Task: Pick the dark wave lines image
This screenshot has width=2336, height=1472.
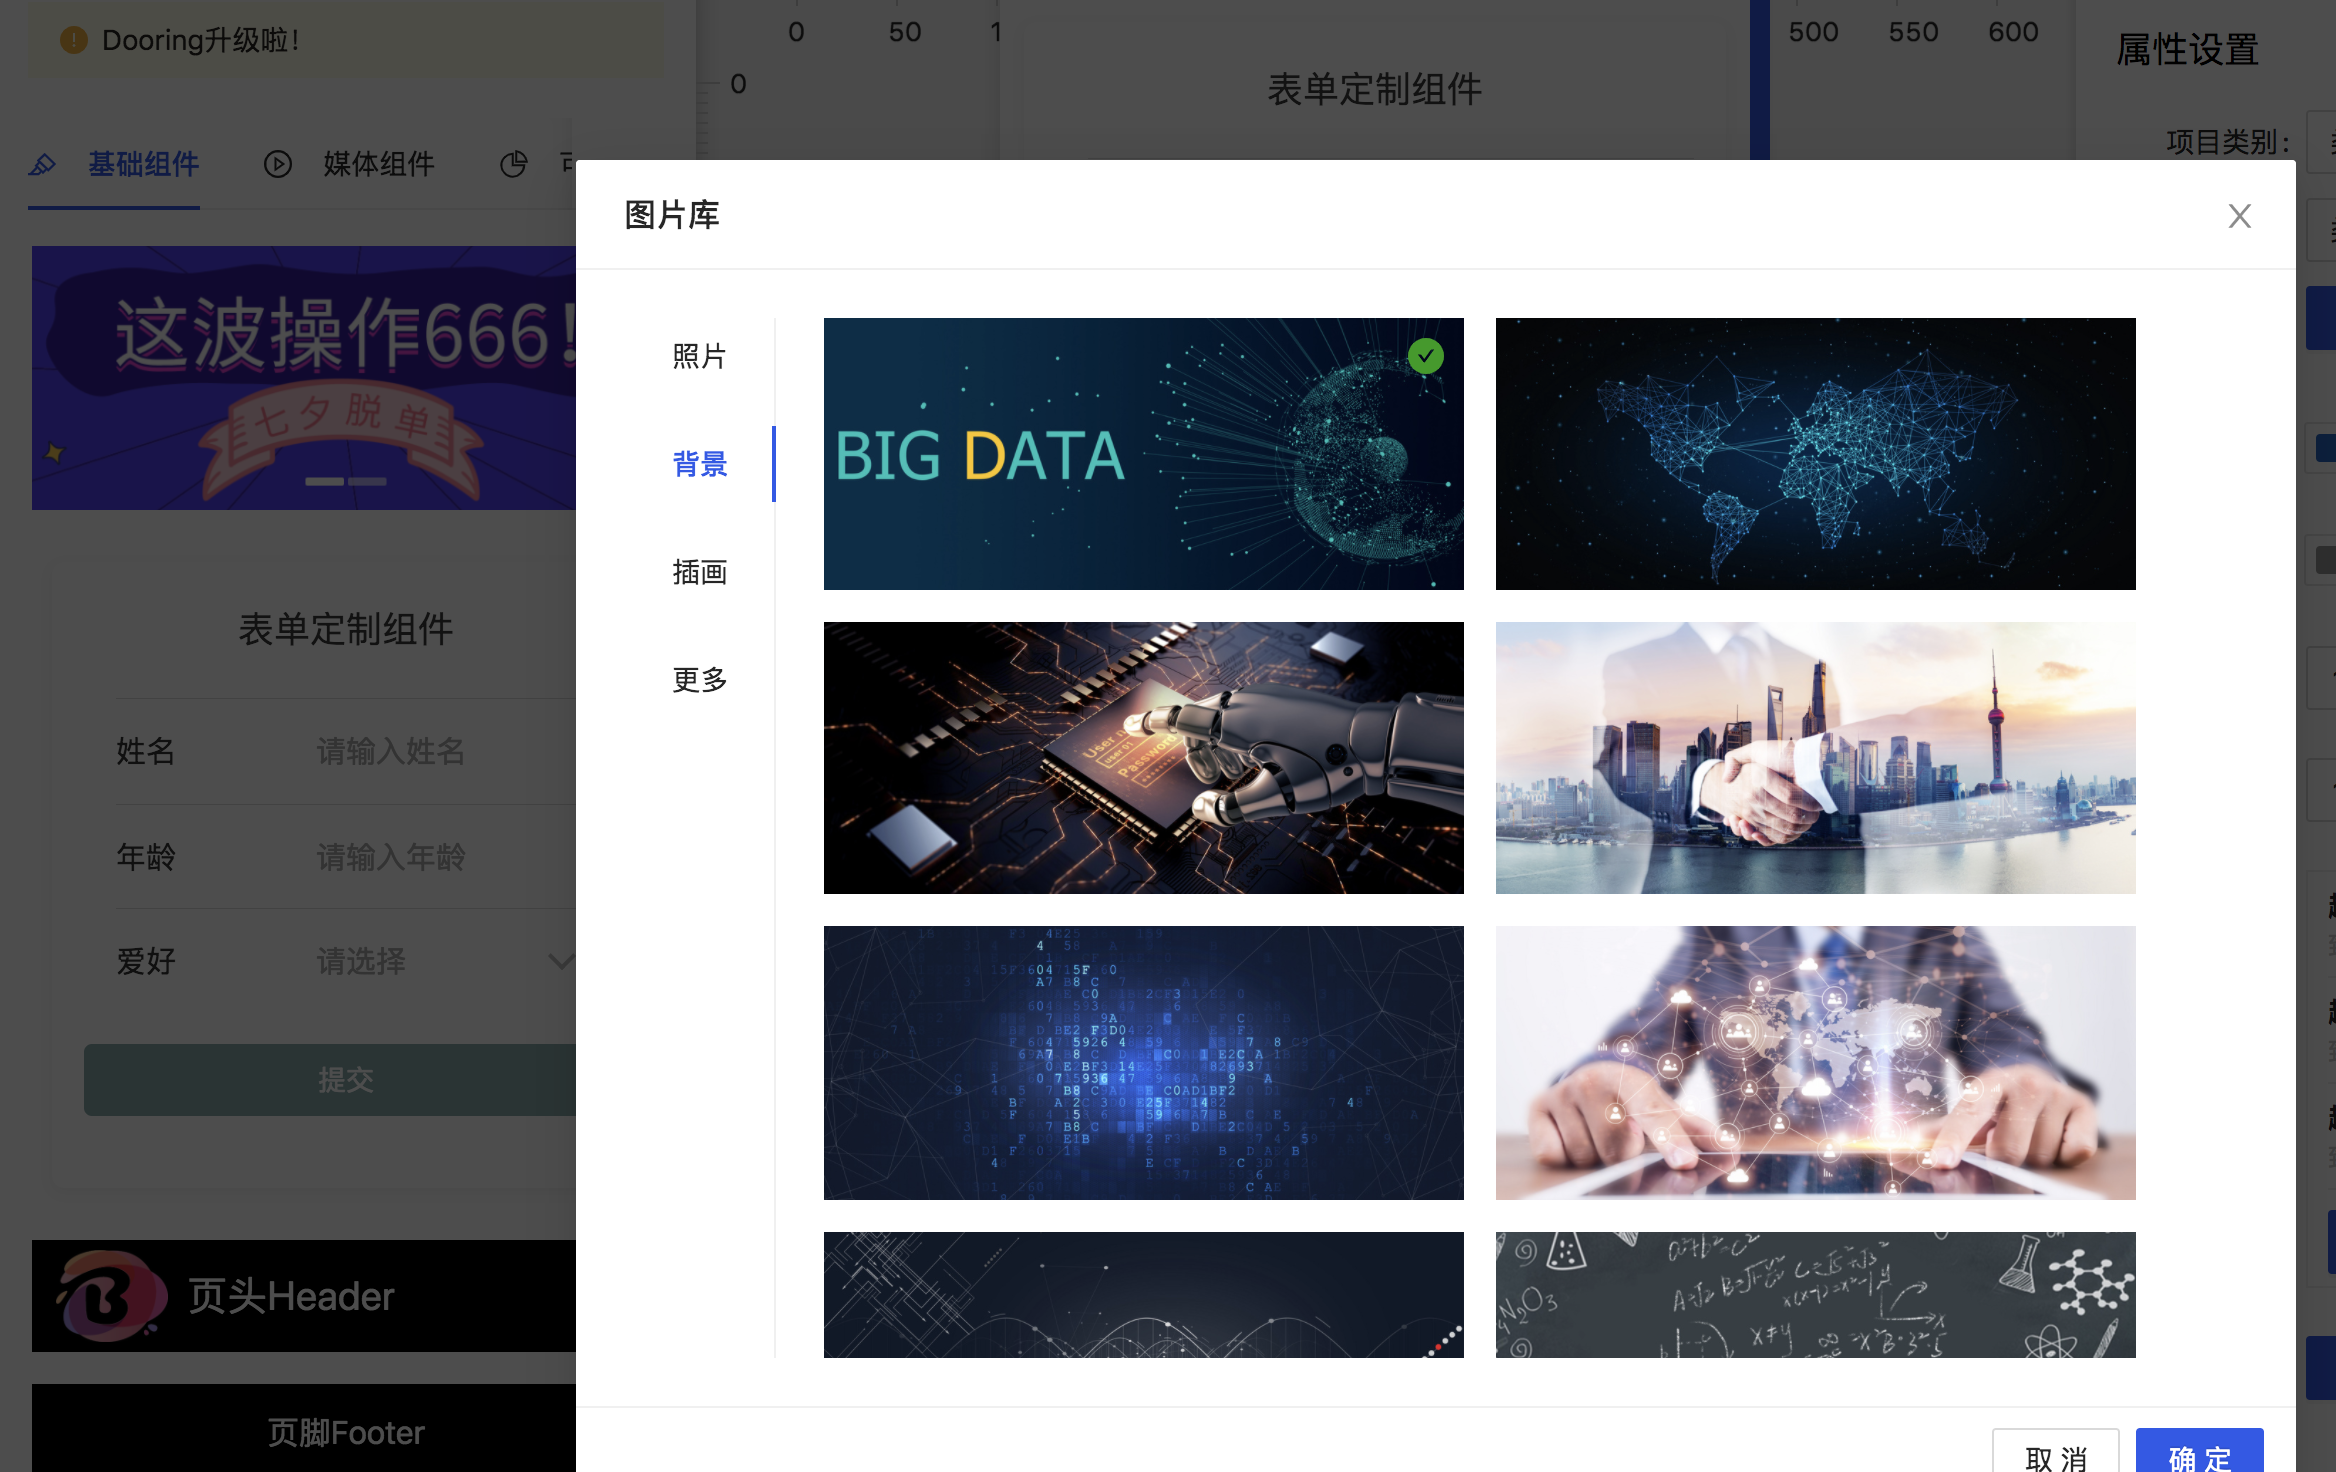Action: [x=1143, y=1294]
